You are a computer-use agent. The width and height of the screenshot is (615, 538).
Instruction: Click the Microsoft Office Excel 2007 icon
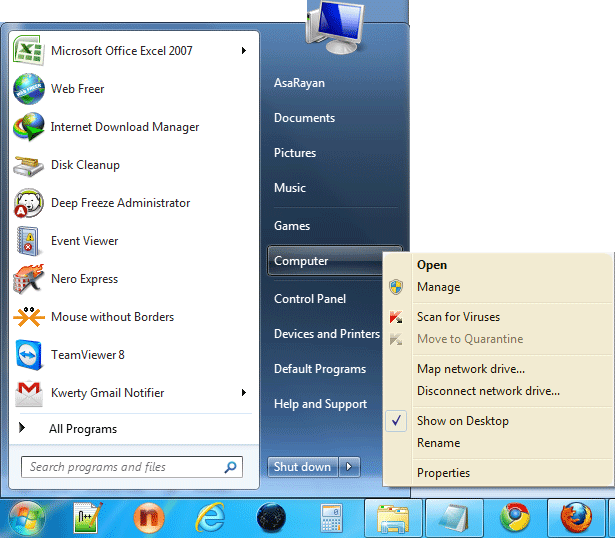tap(28, 50)
